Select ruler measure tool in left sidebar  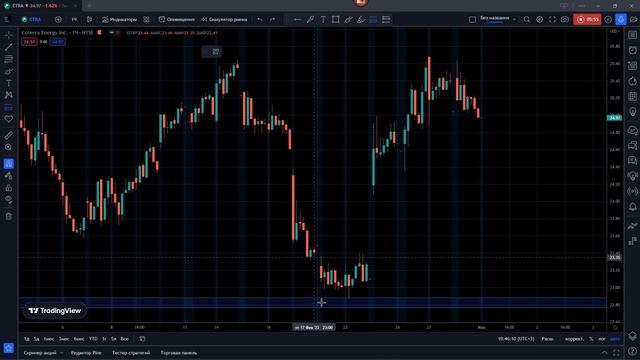(x=9, y=135)
